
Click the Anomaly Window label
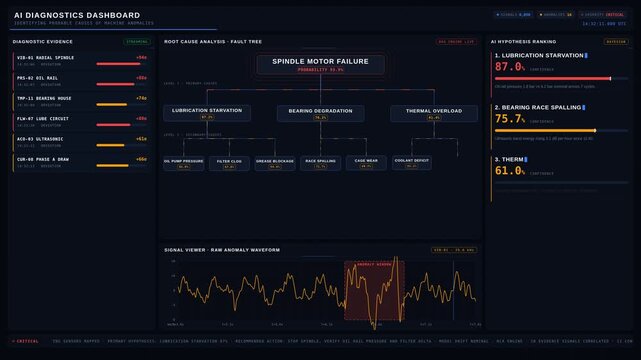point(374,265)
